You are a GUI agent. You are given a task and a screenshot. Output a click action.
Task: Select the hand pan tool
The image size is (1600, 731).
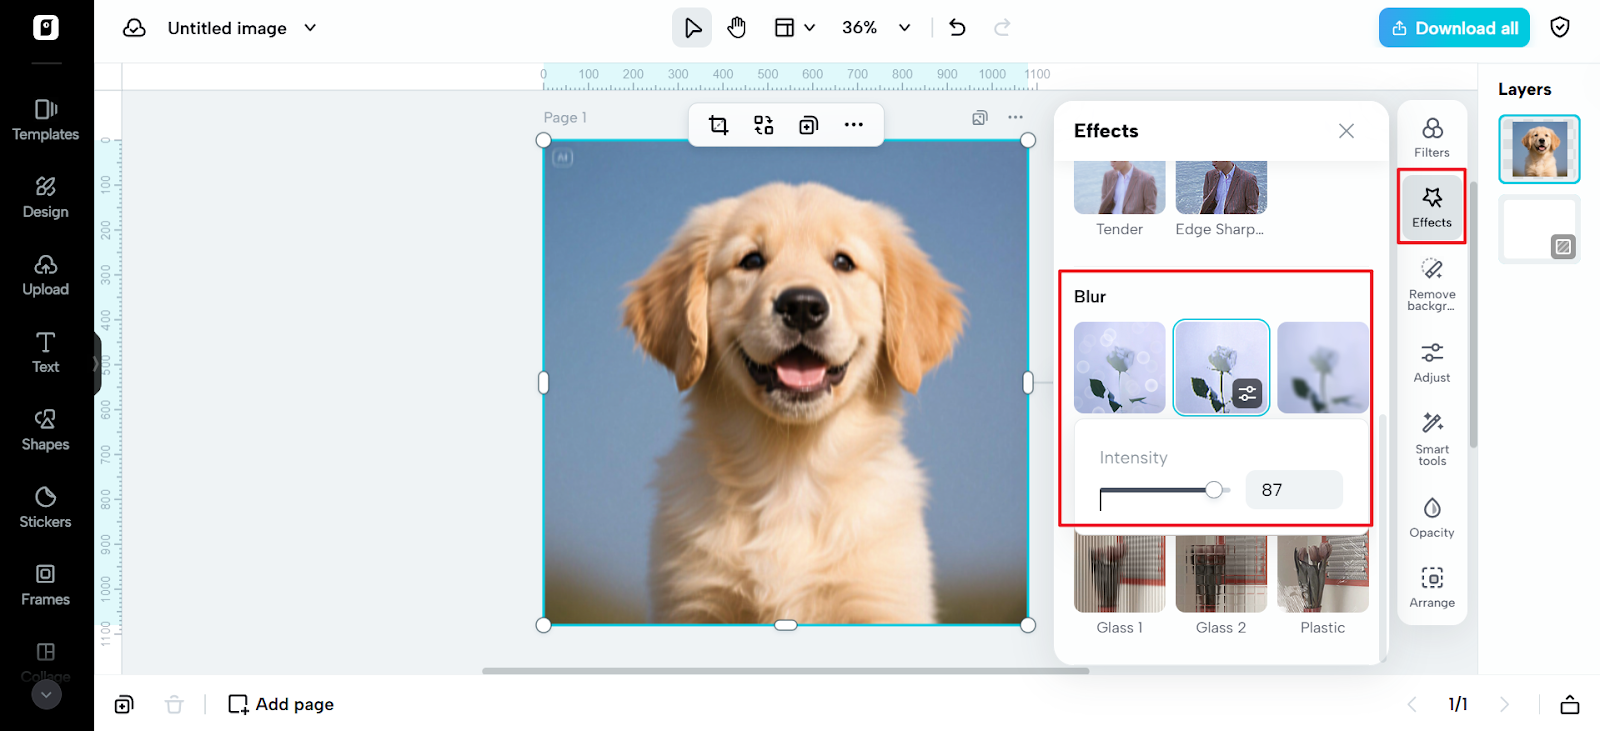point(737,28)
